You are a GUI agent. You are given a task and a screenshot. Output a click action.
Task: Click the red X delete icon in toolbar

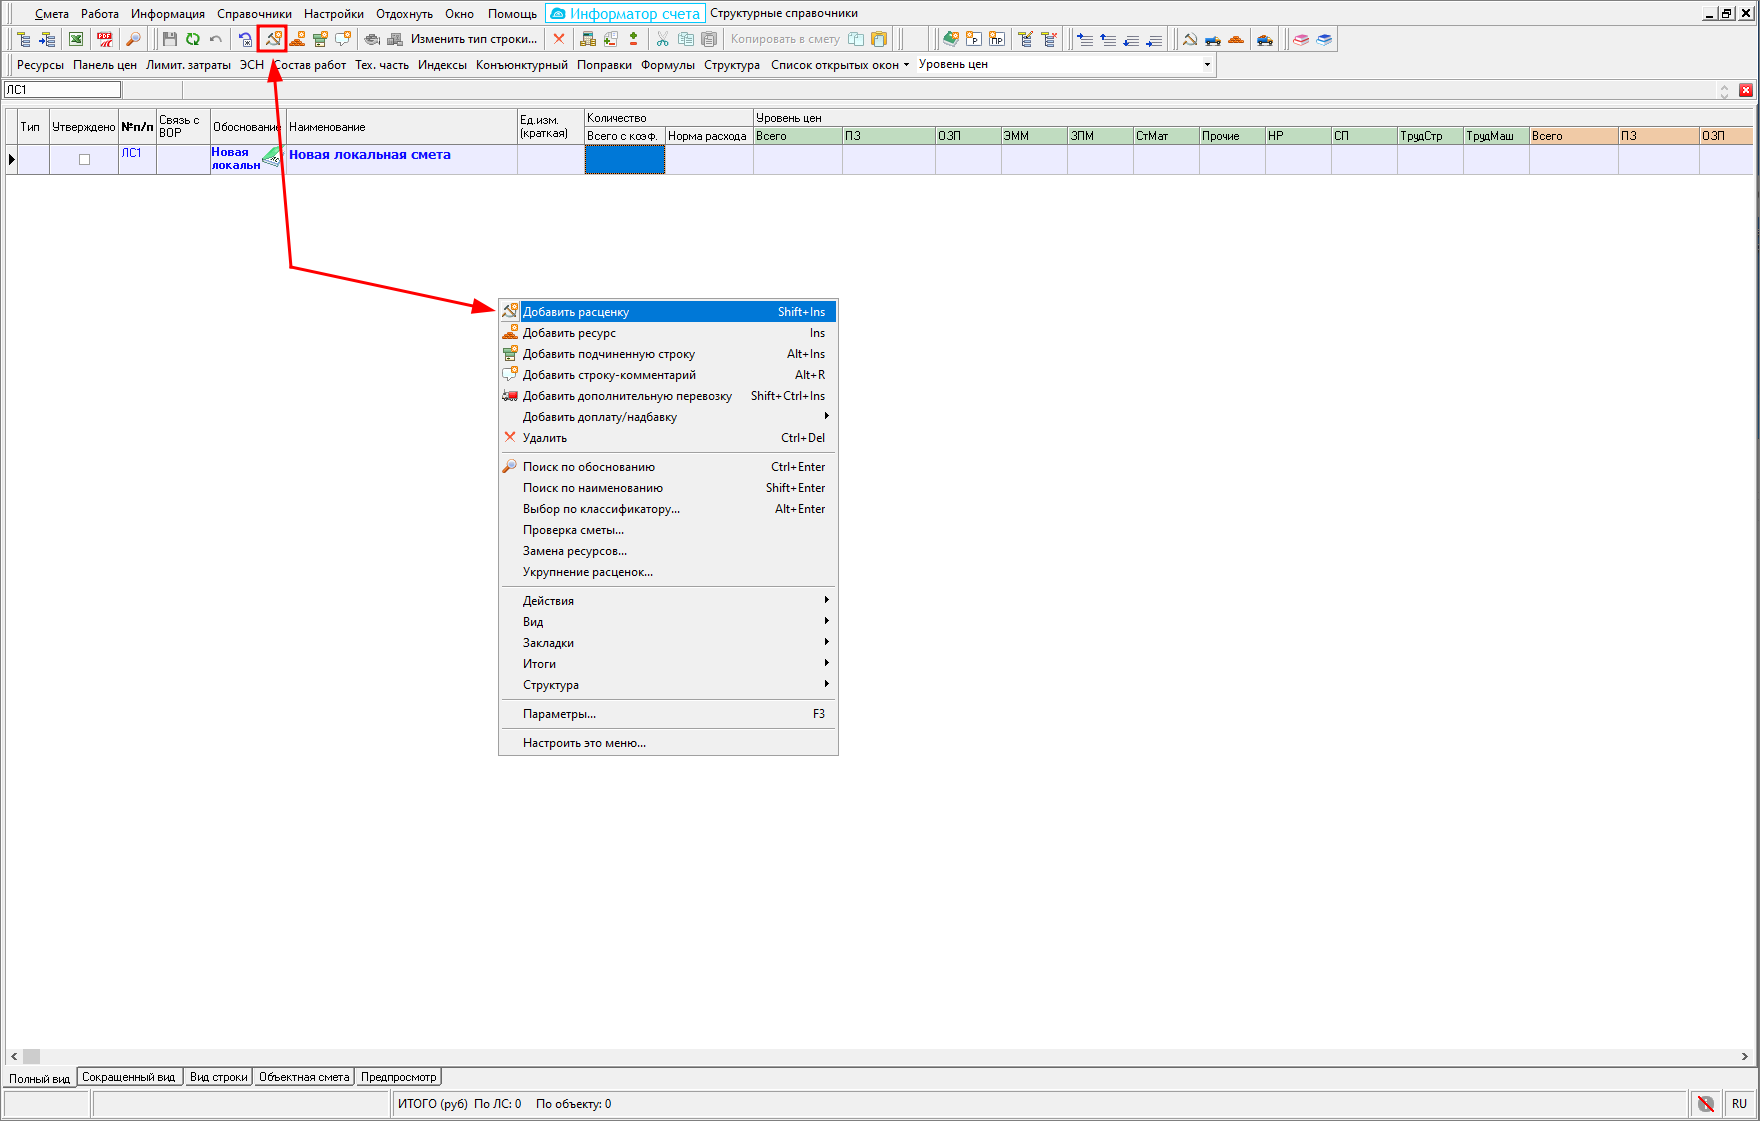559,39
